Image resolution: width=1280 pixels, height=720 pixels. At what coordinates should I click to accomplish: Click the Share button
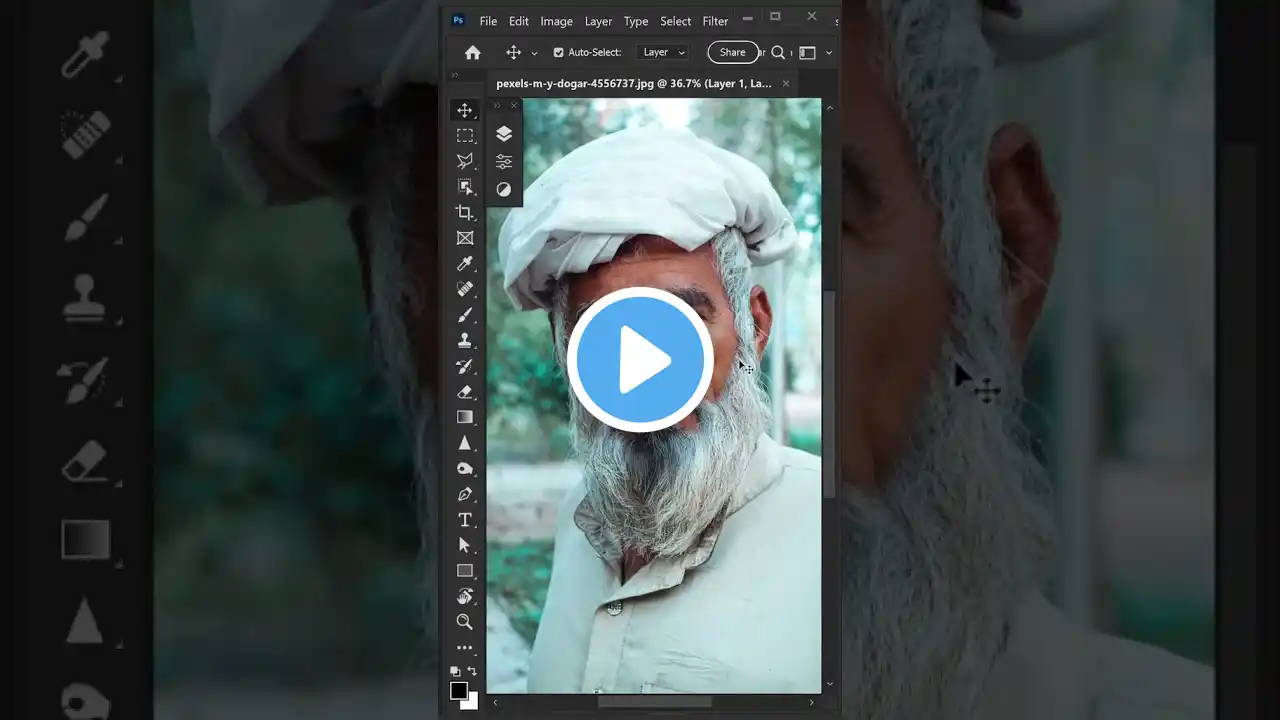click(x=733, y=52)
